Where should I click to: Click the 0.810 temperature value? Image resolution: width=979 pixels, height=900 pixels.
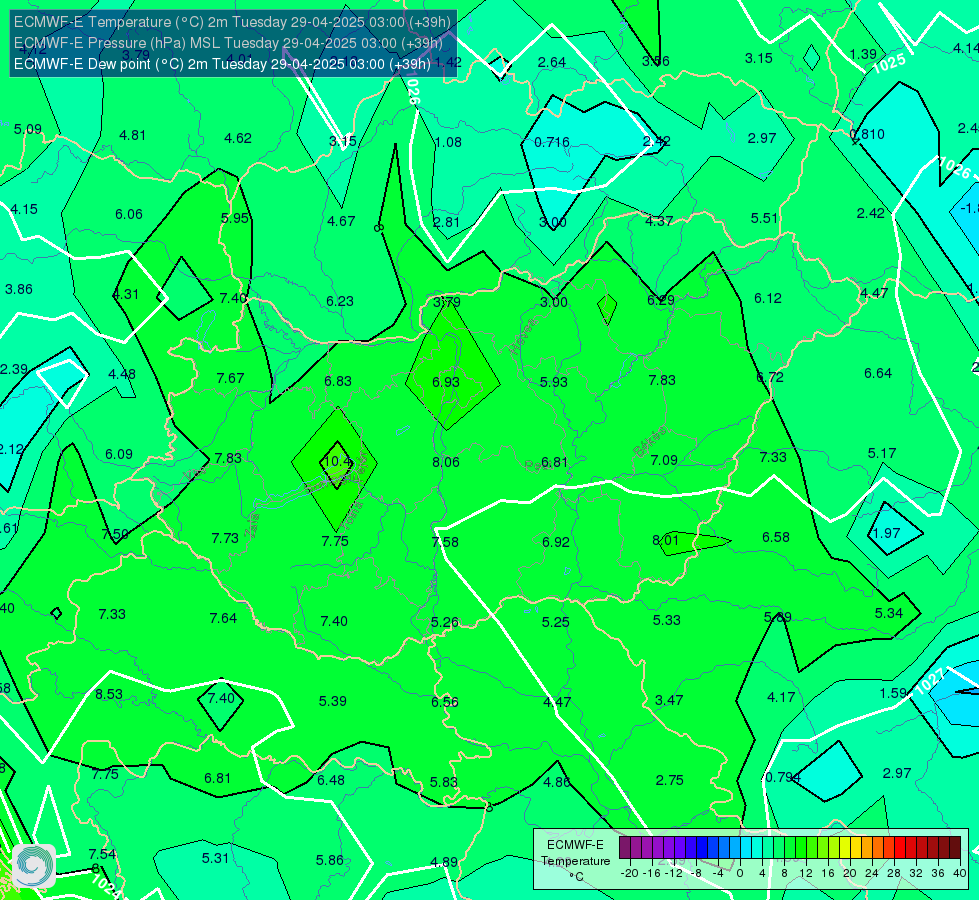[868, 134]
